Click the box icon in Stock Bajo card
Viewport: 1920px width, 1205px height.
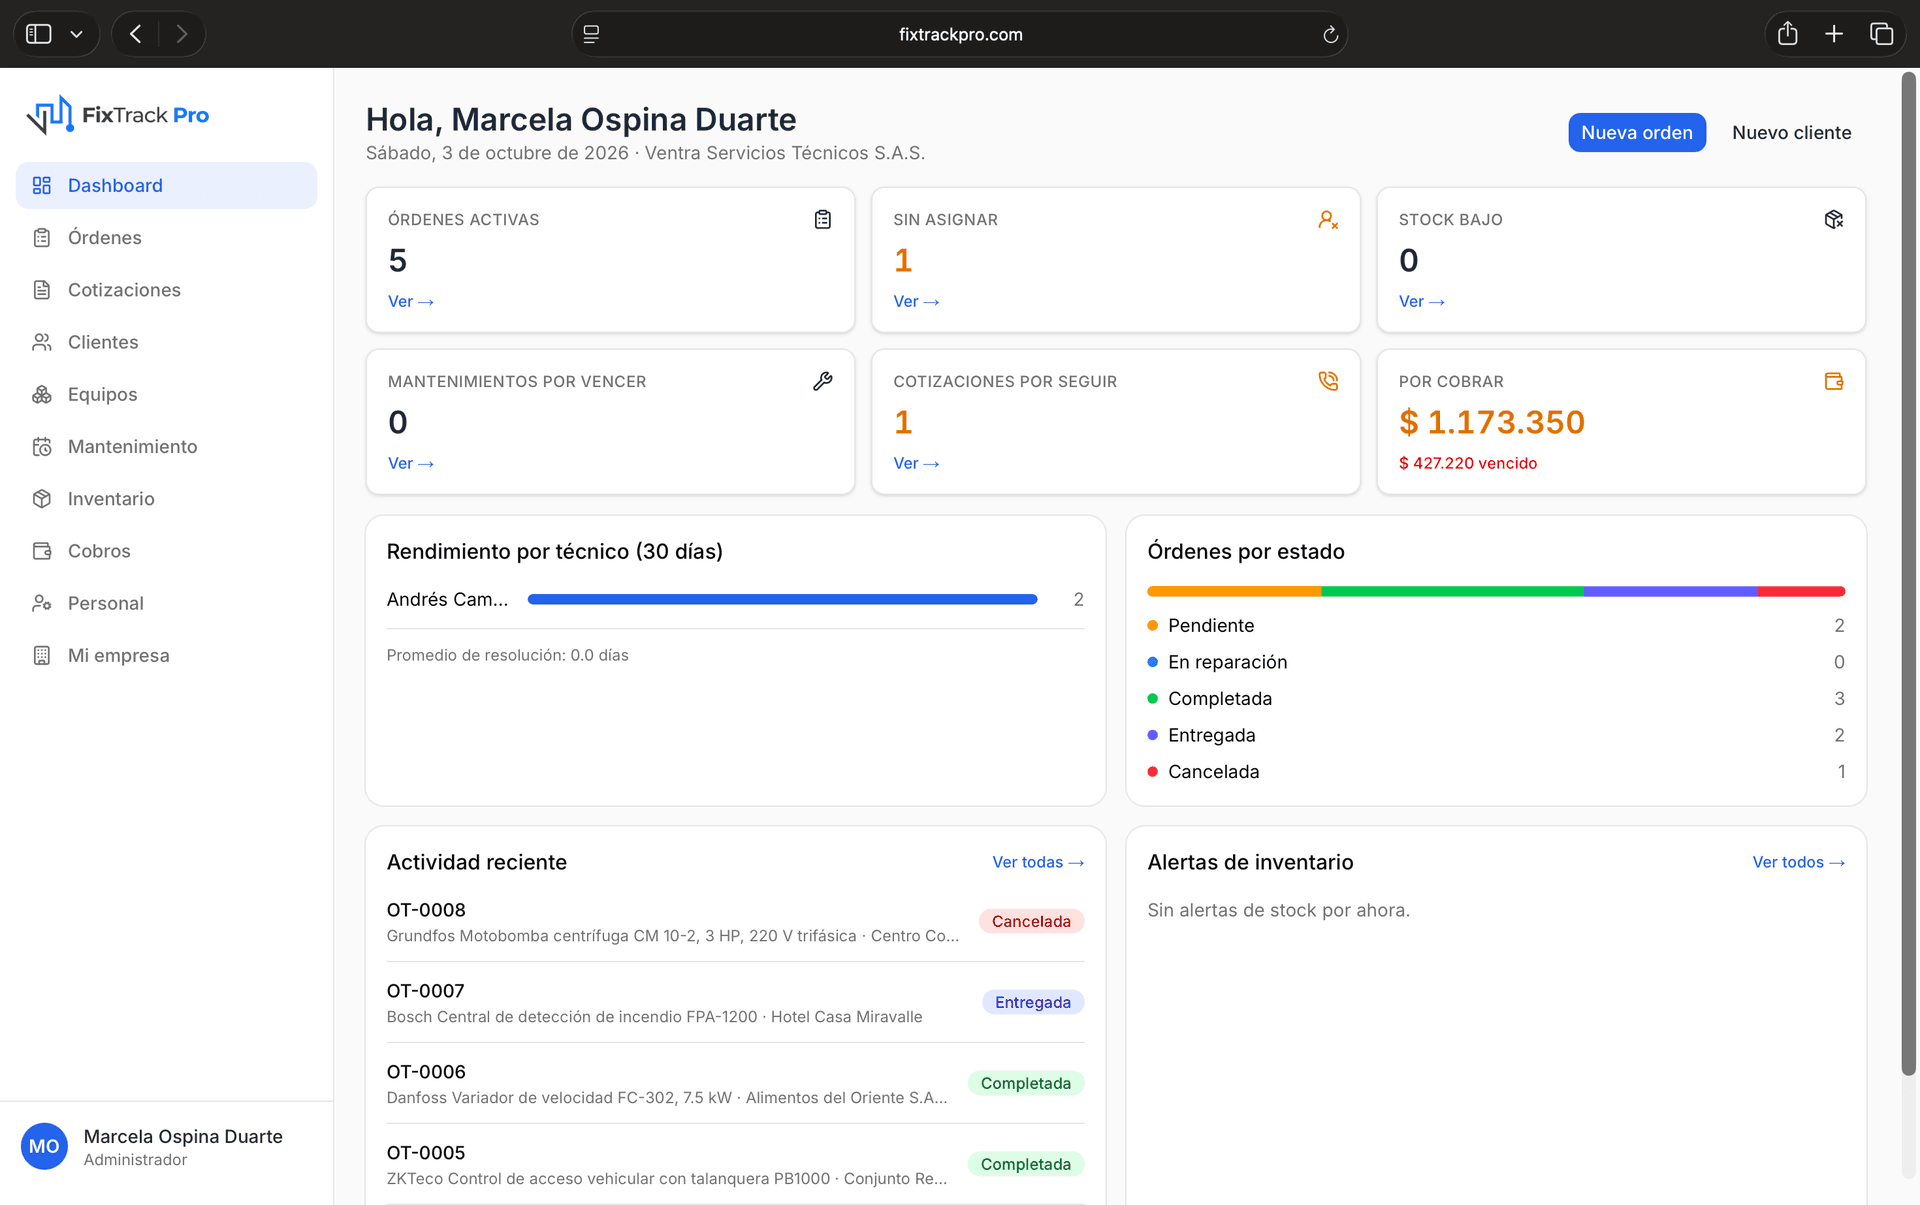tap(1833, 219)
